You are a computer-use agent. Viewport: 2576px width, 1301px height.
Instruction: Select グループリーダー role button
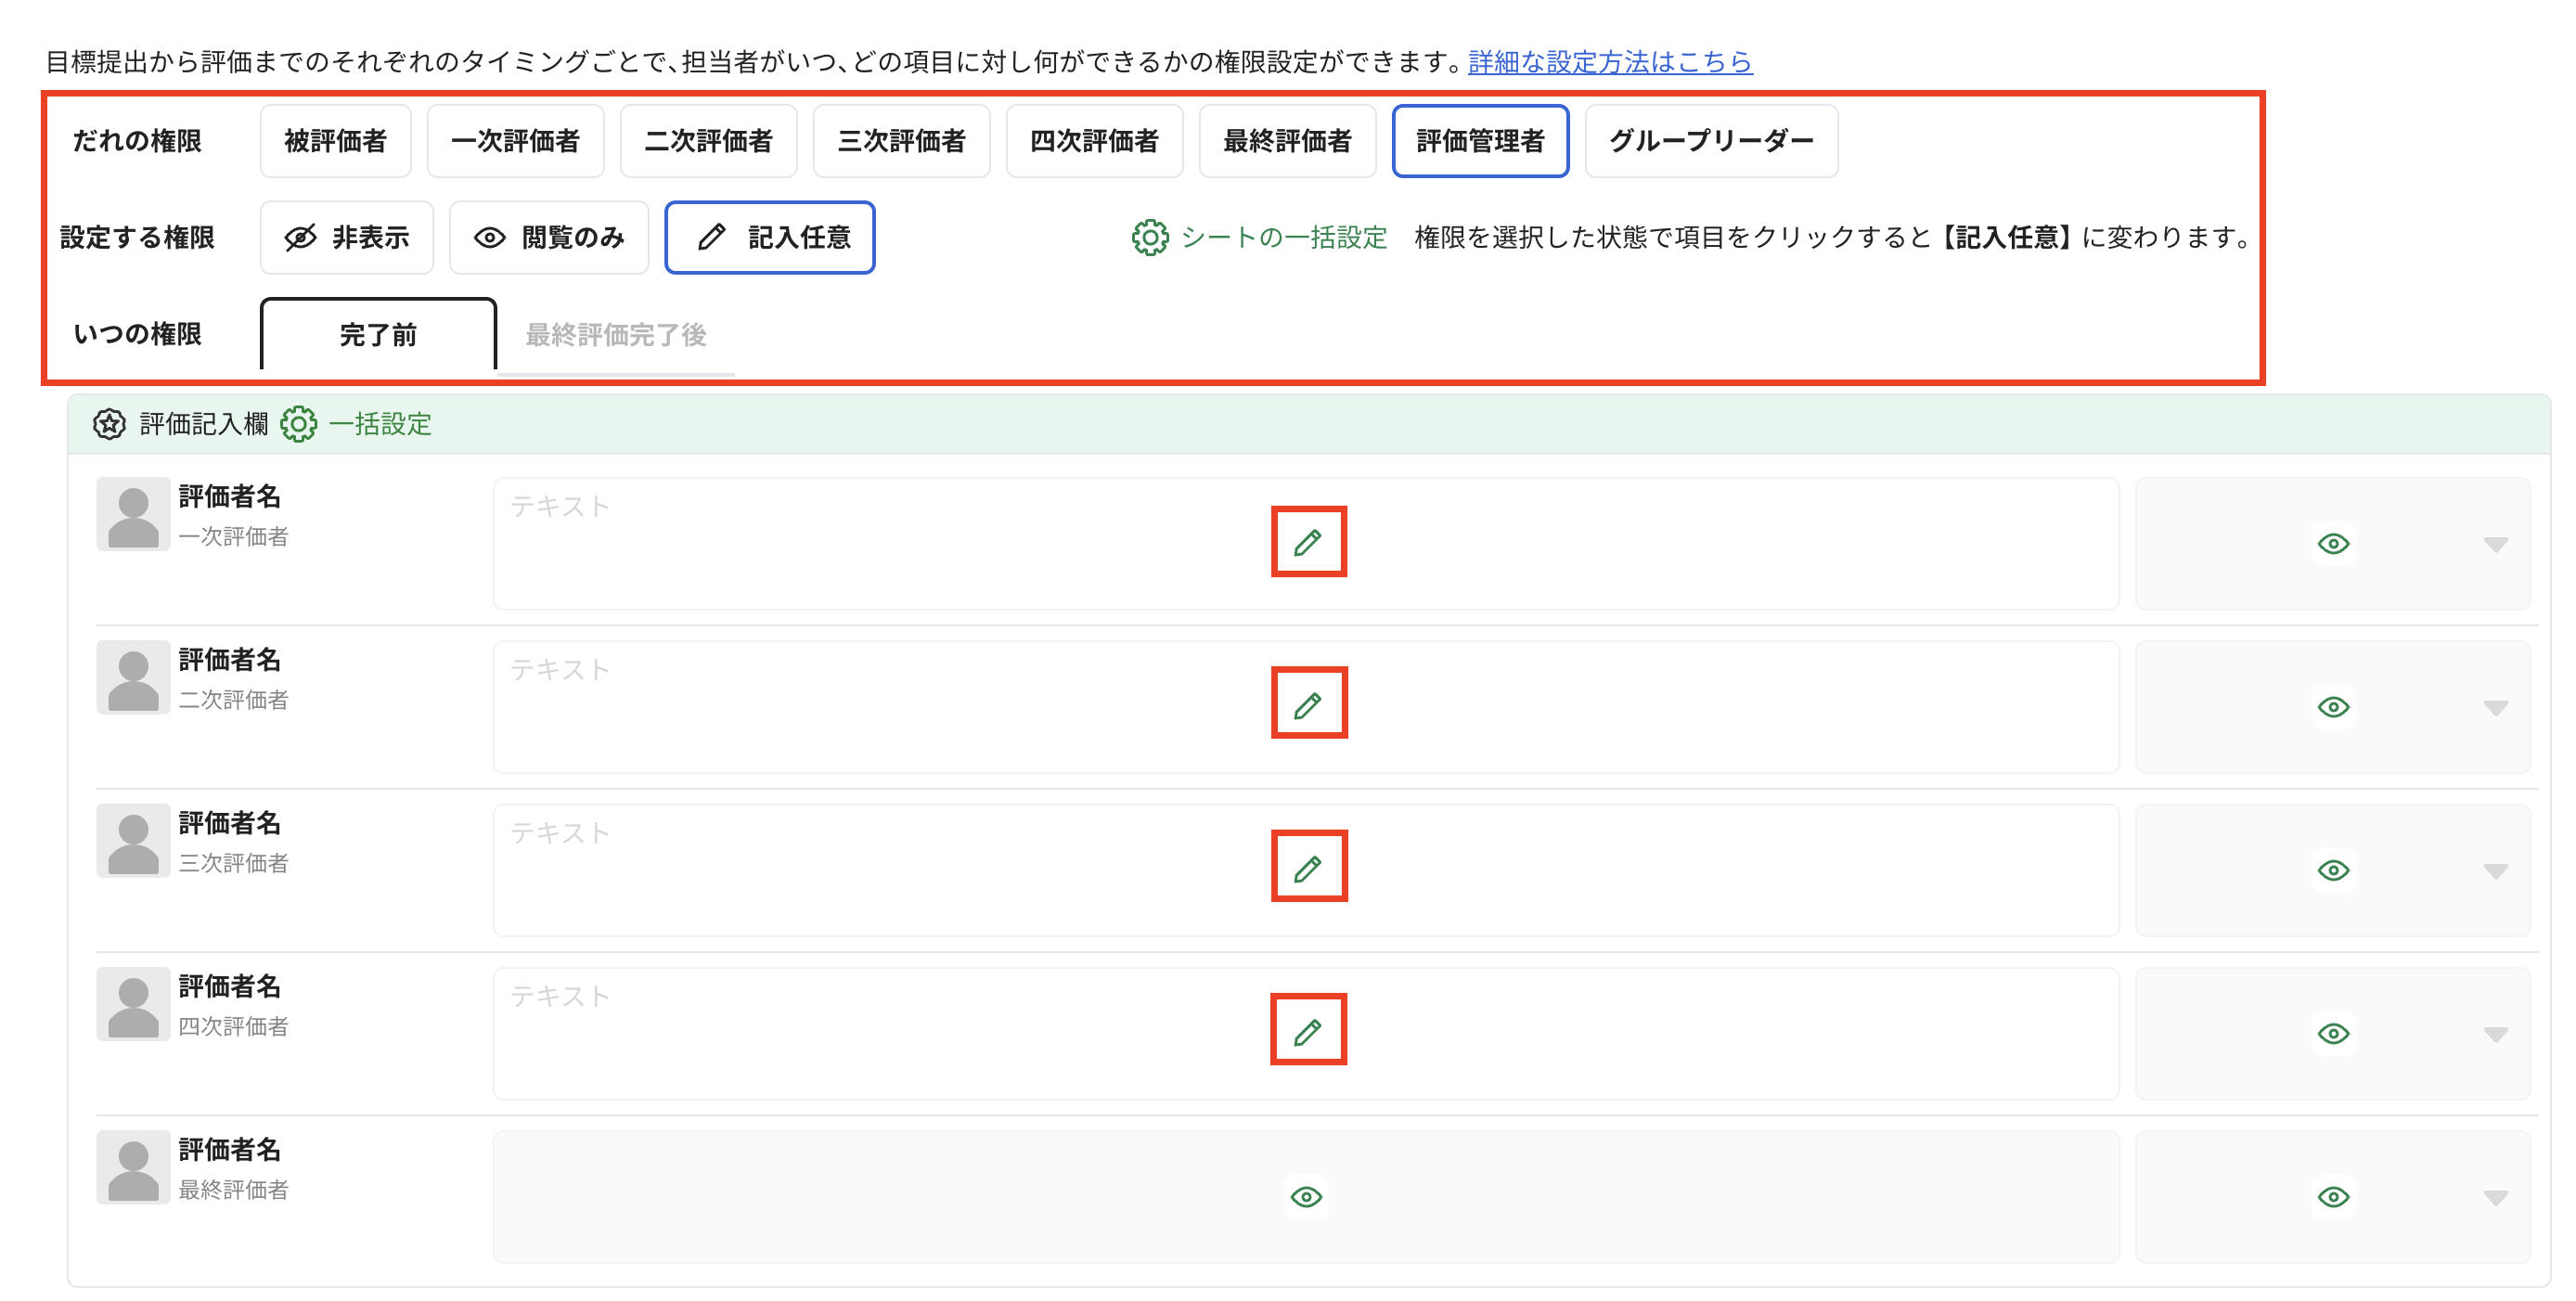(x=1711, y=140)
